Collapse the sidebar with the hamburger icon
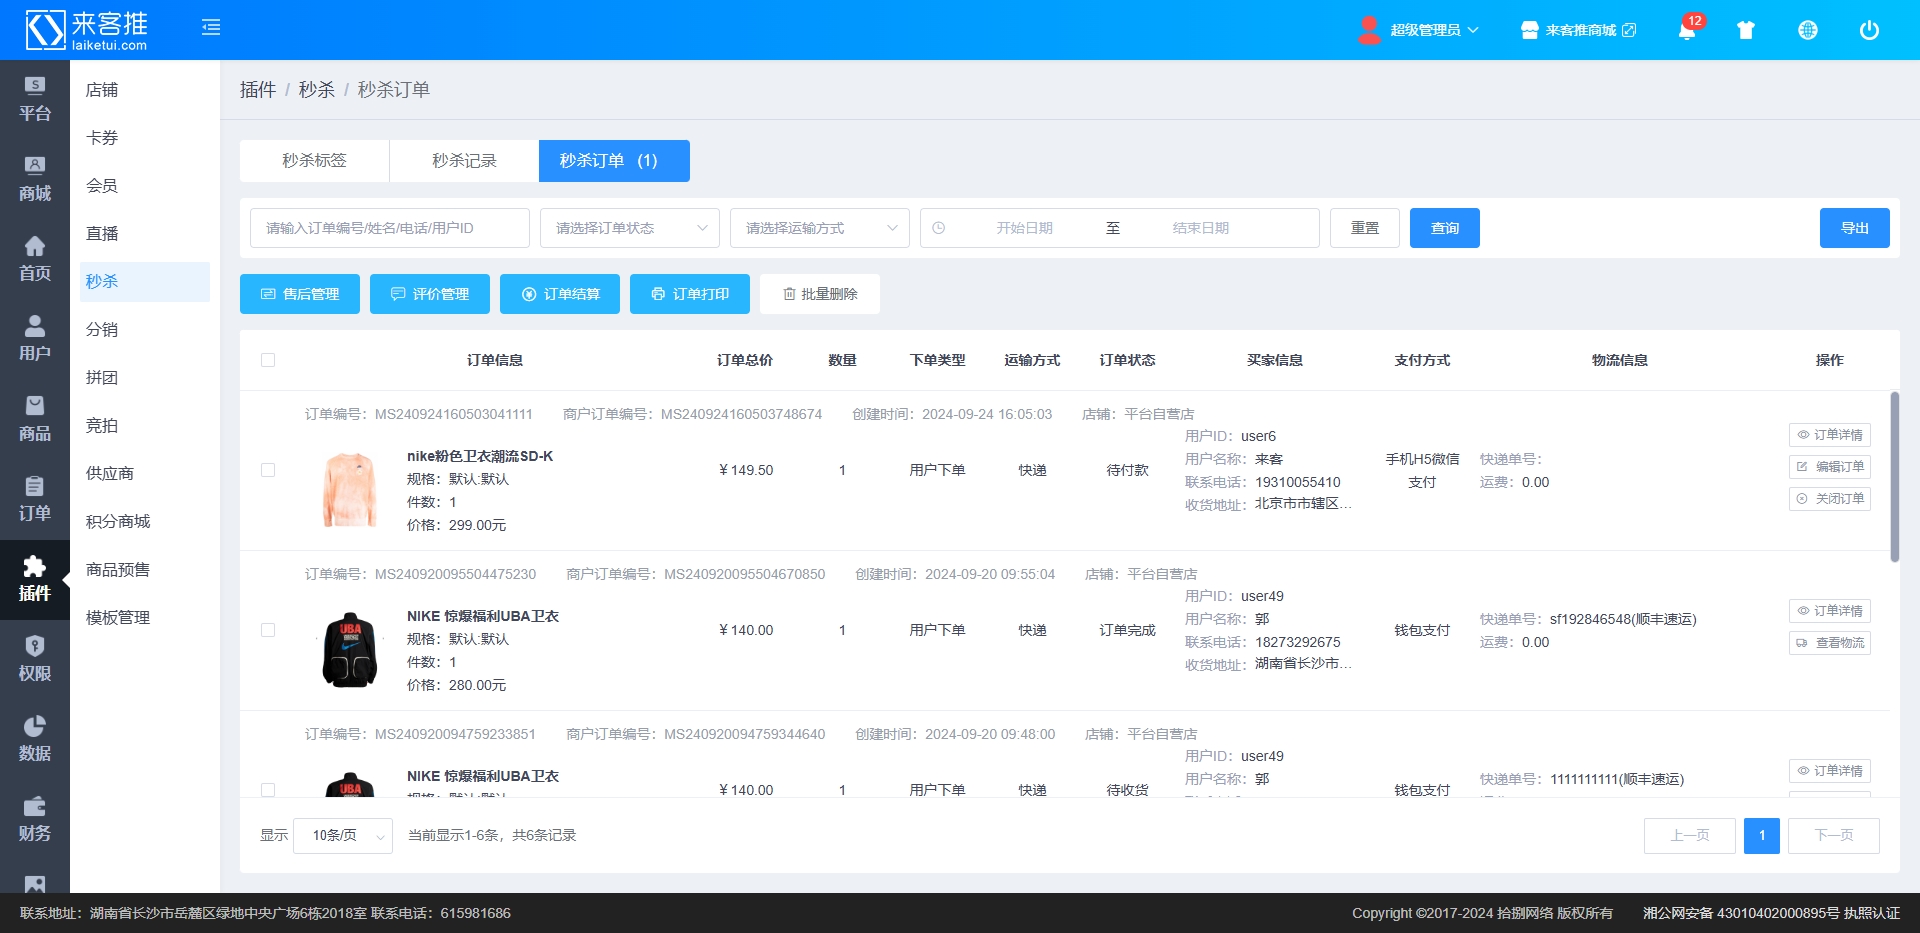Screen dimensions: 1920x933 pos(211,28)
